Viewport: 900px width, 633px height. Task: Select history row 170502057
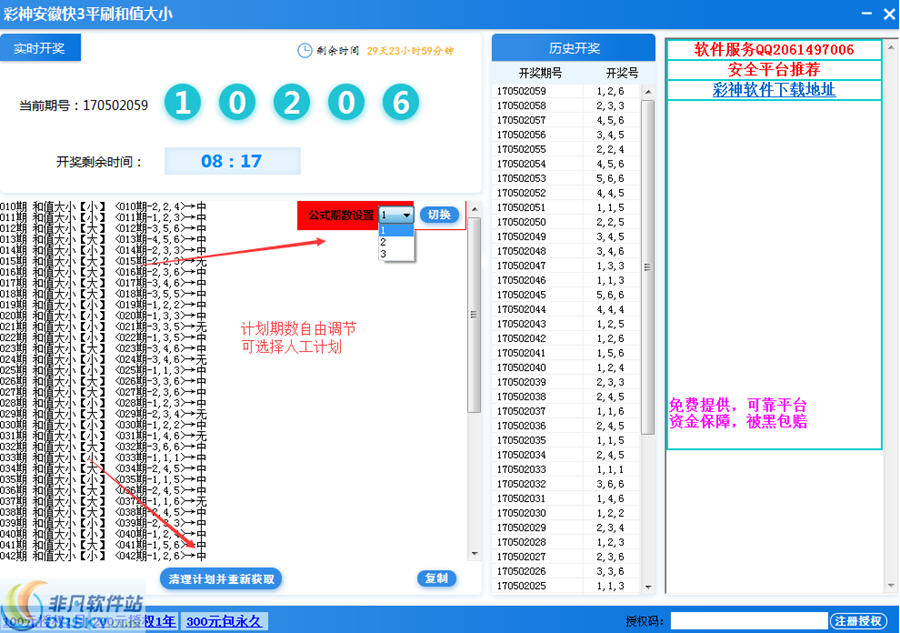coord(567,121)
